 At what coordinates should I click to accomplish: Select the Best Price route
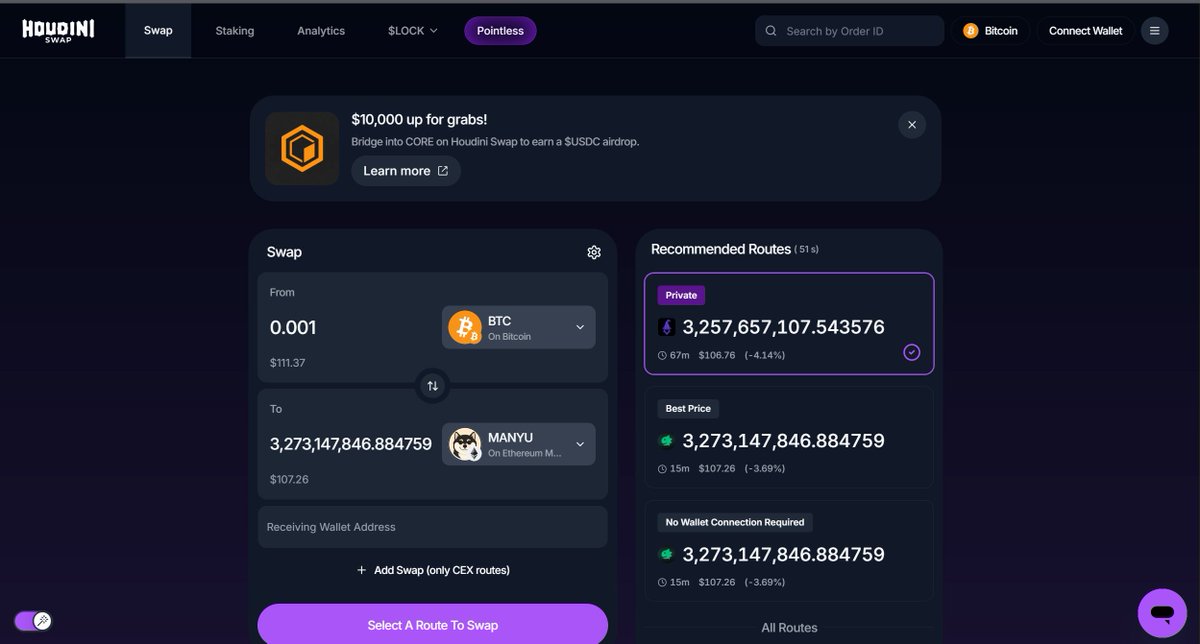(789, 437)
